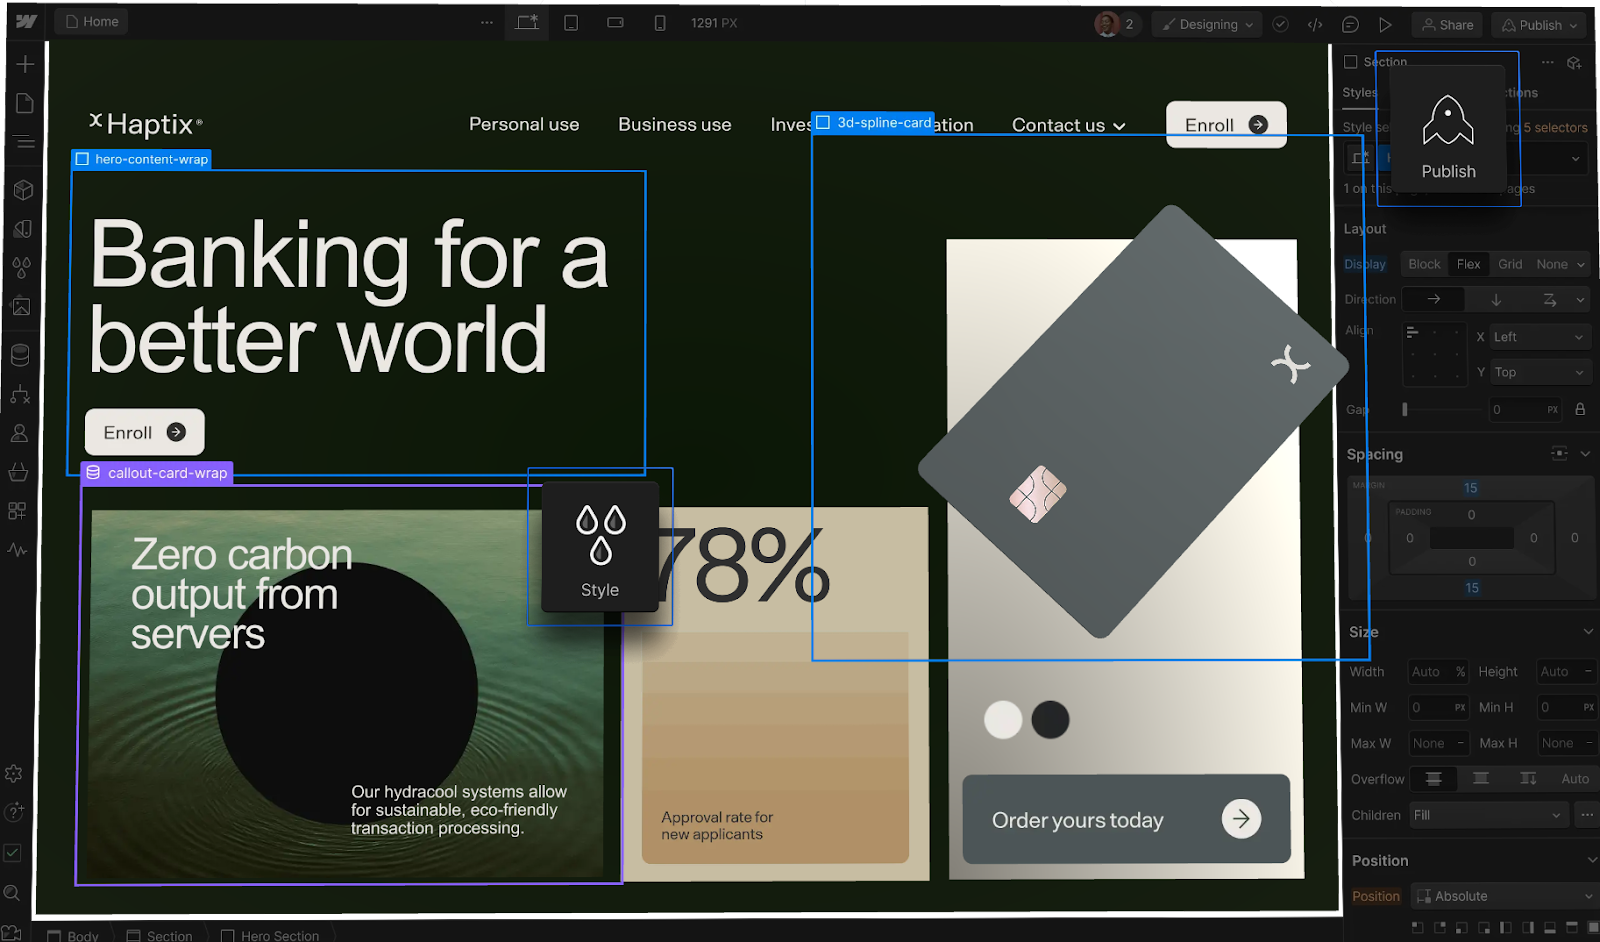The width and height of the screenshot is (1600, 942).
Task: Click the Gap slider handle
Action: coord(1405,409)
